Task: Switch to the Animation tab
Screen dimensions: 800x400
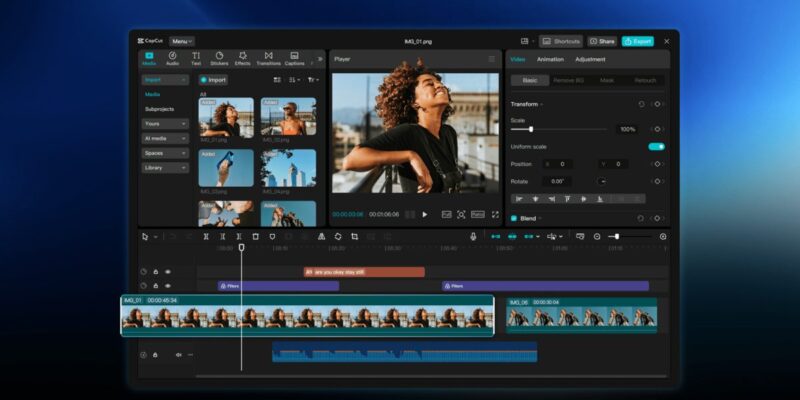Action: point(550,59)
